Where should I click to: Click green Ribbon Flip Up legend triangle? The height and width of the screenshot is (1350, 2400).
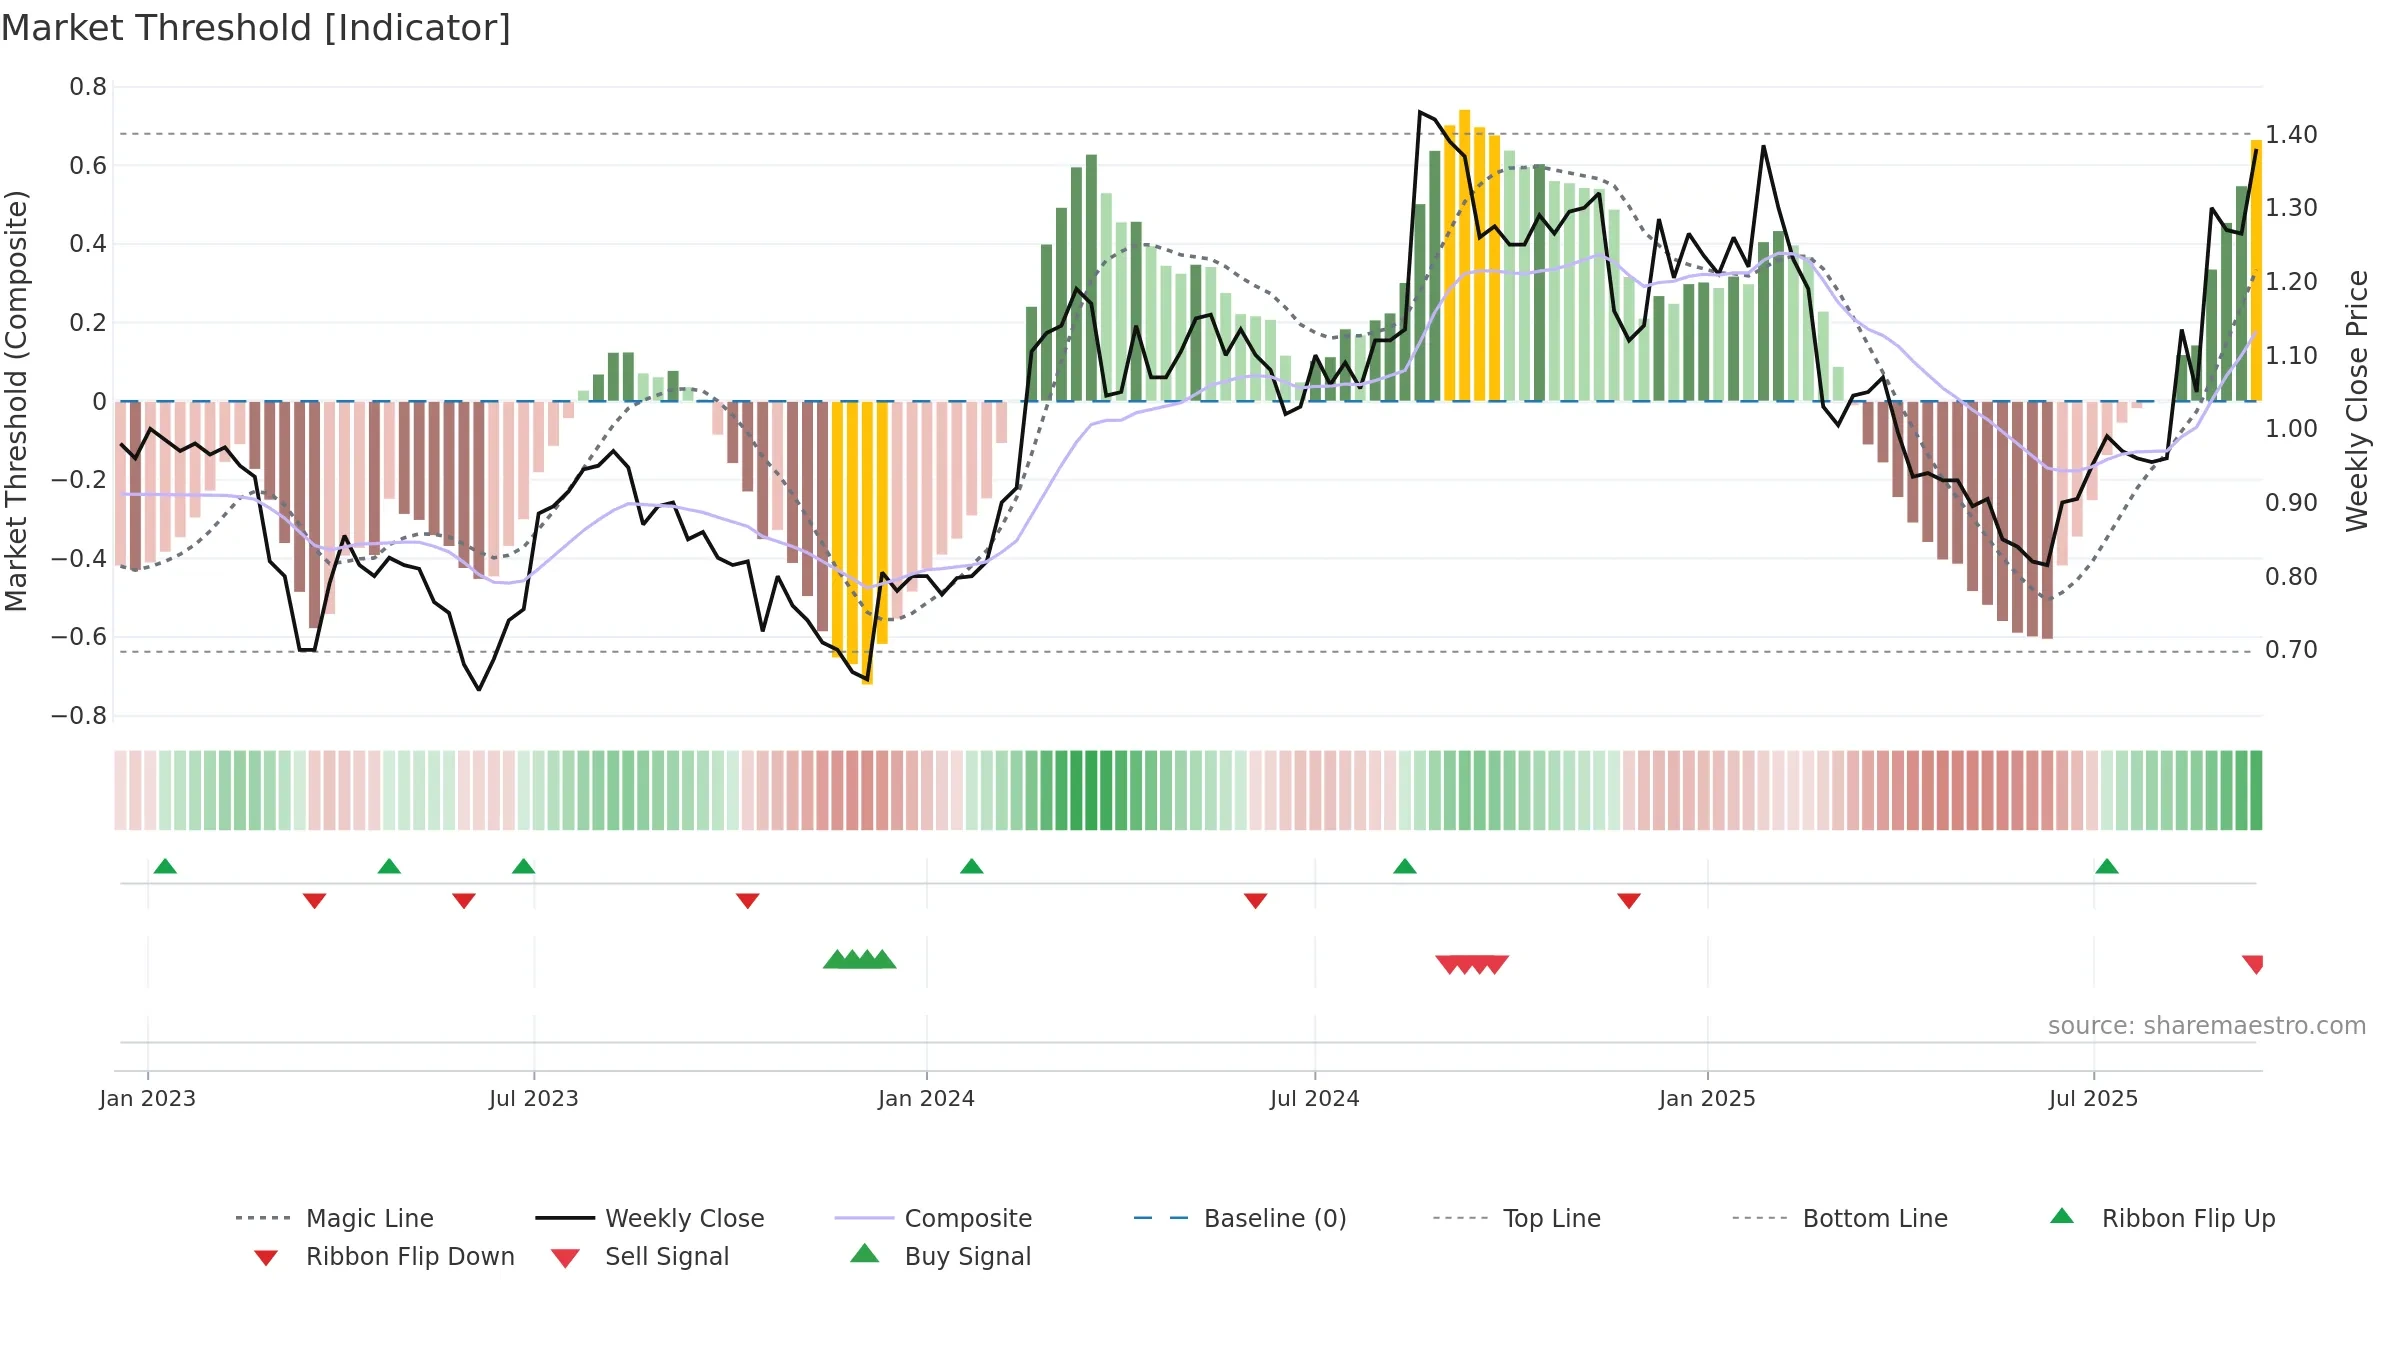[x=2062, y=1216]
